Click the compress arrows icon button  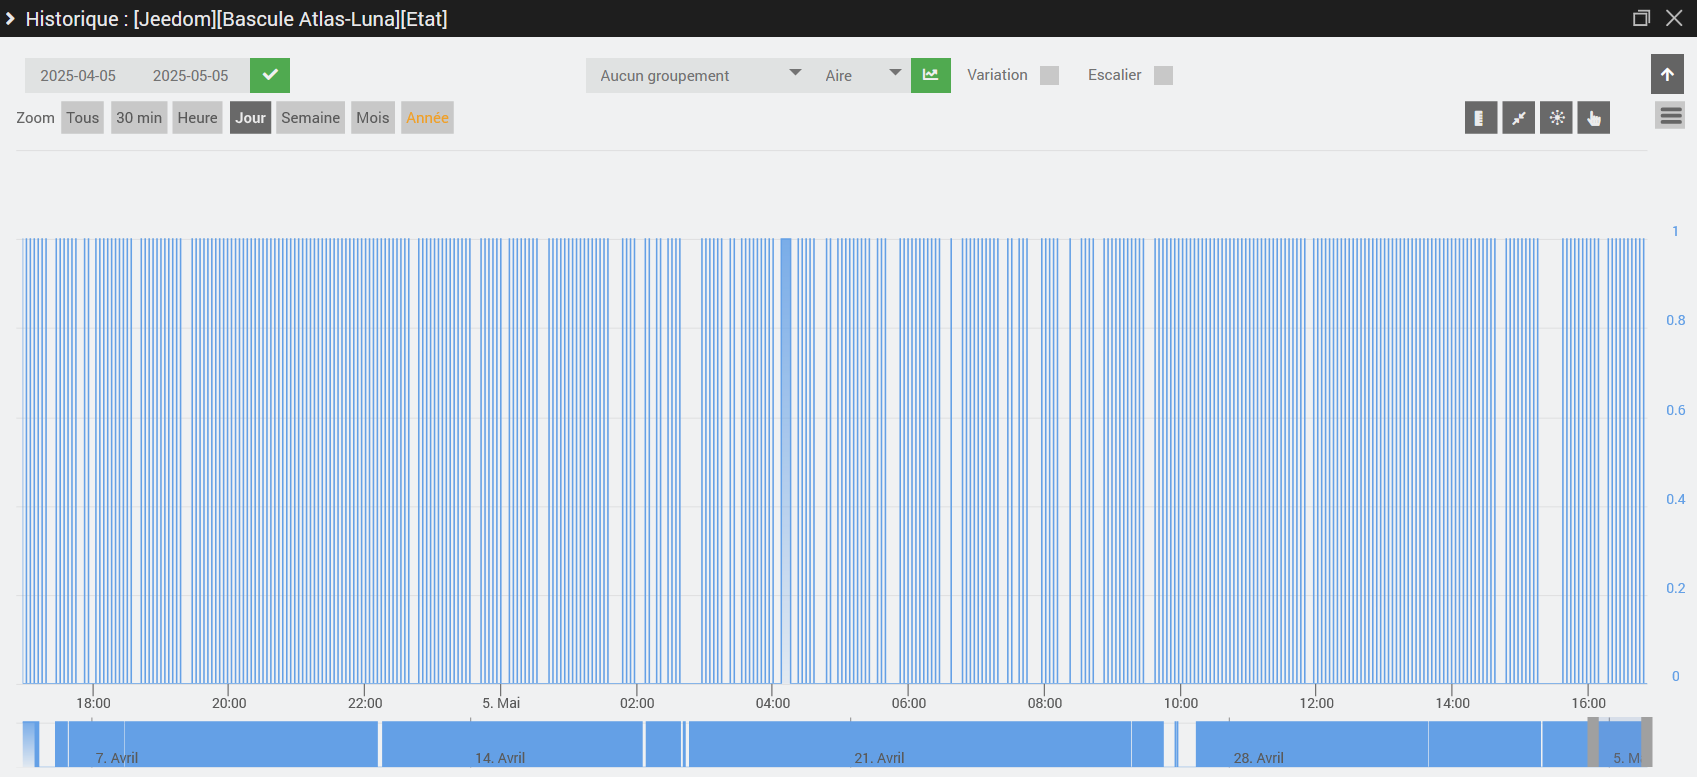click(1518, 118)
